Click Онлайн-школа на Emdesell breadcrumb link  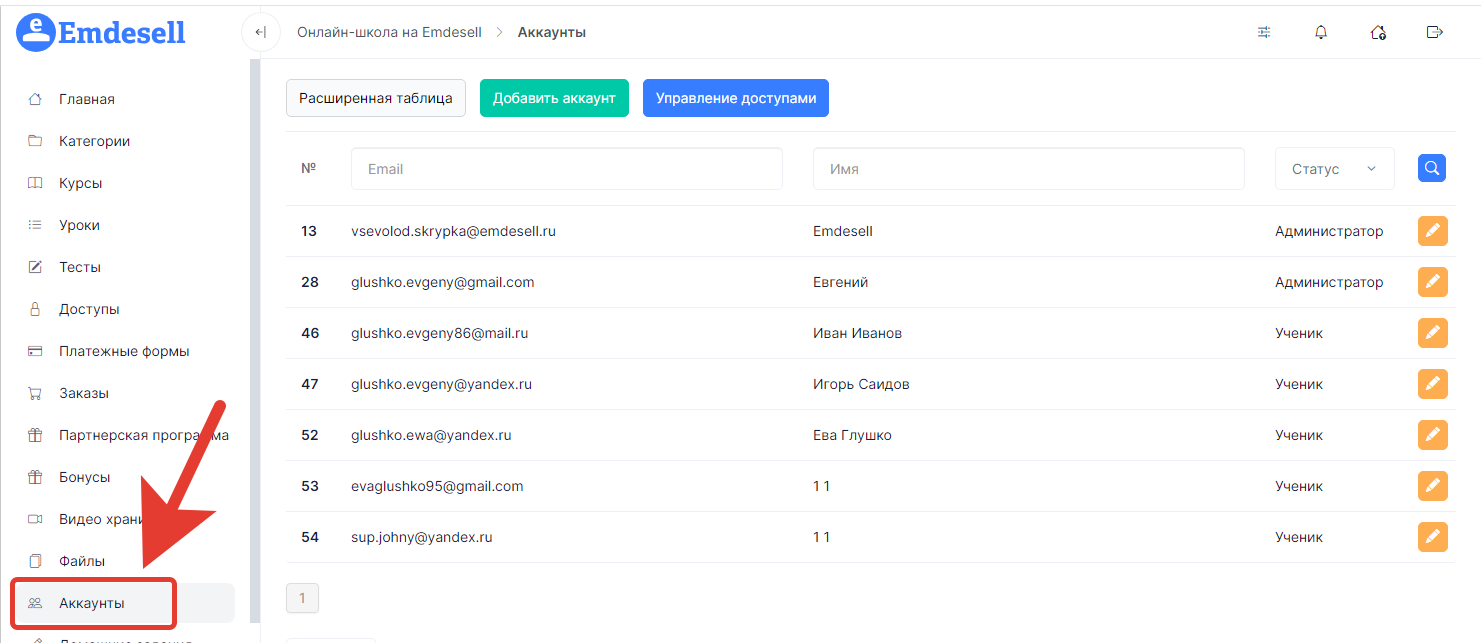pos(389,32)
